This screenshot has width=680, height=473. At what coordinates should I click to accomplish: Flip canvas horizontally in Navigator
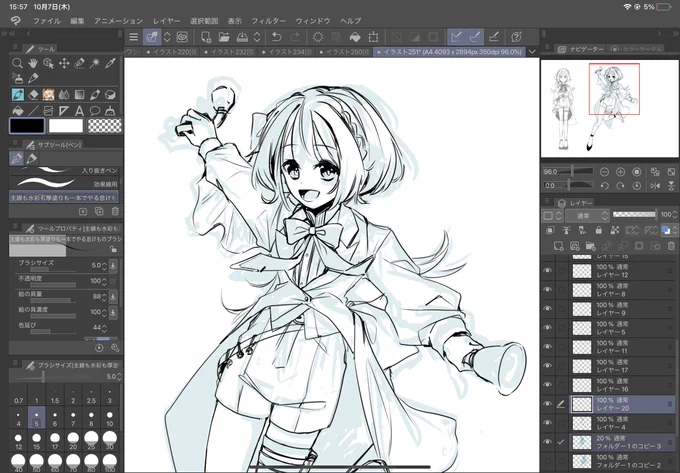click(655, 186)
